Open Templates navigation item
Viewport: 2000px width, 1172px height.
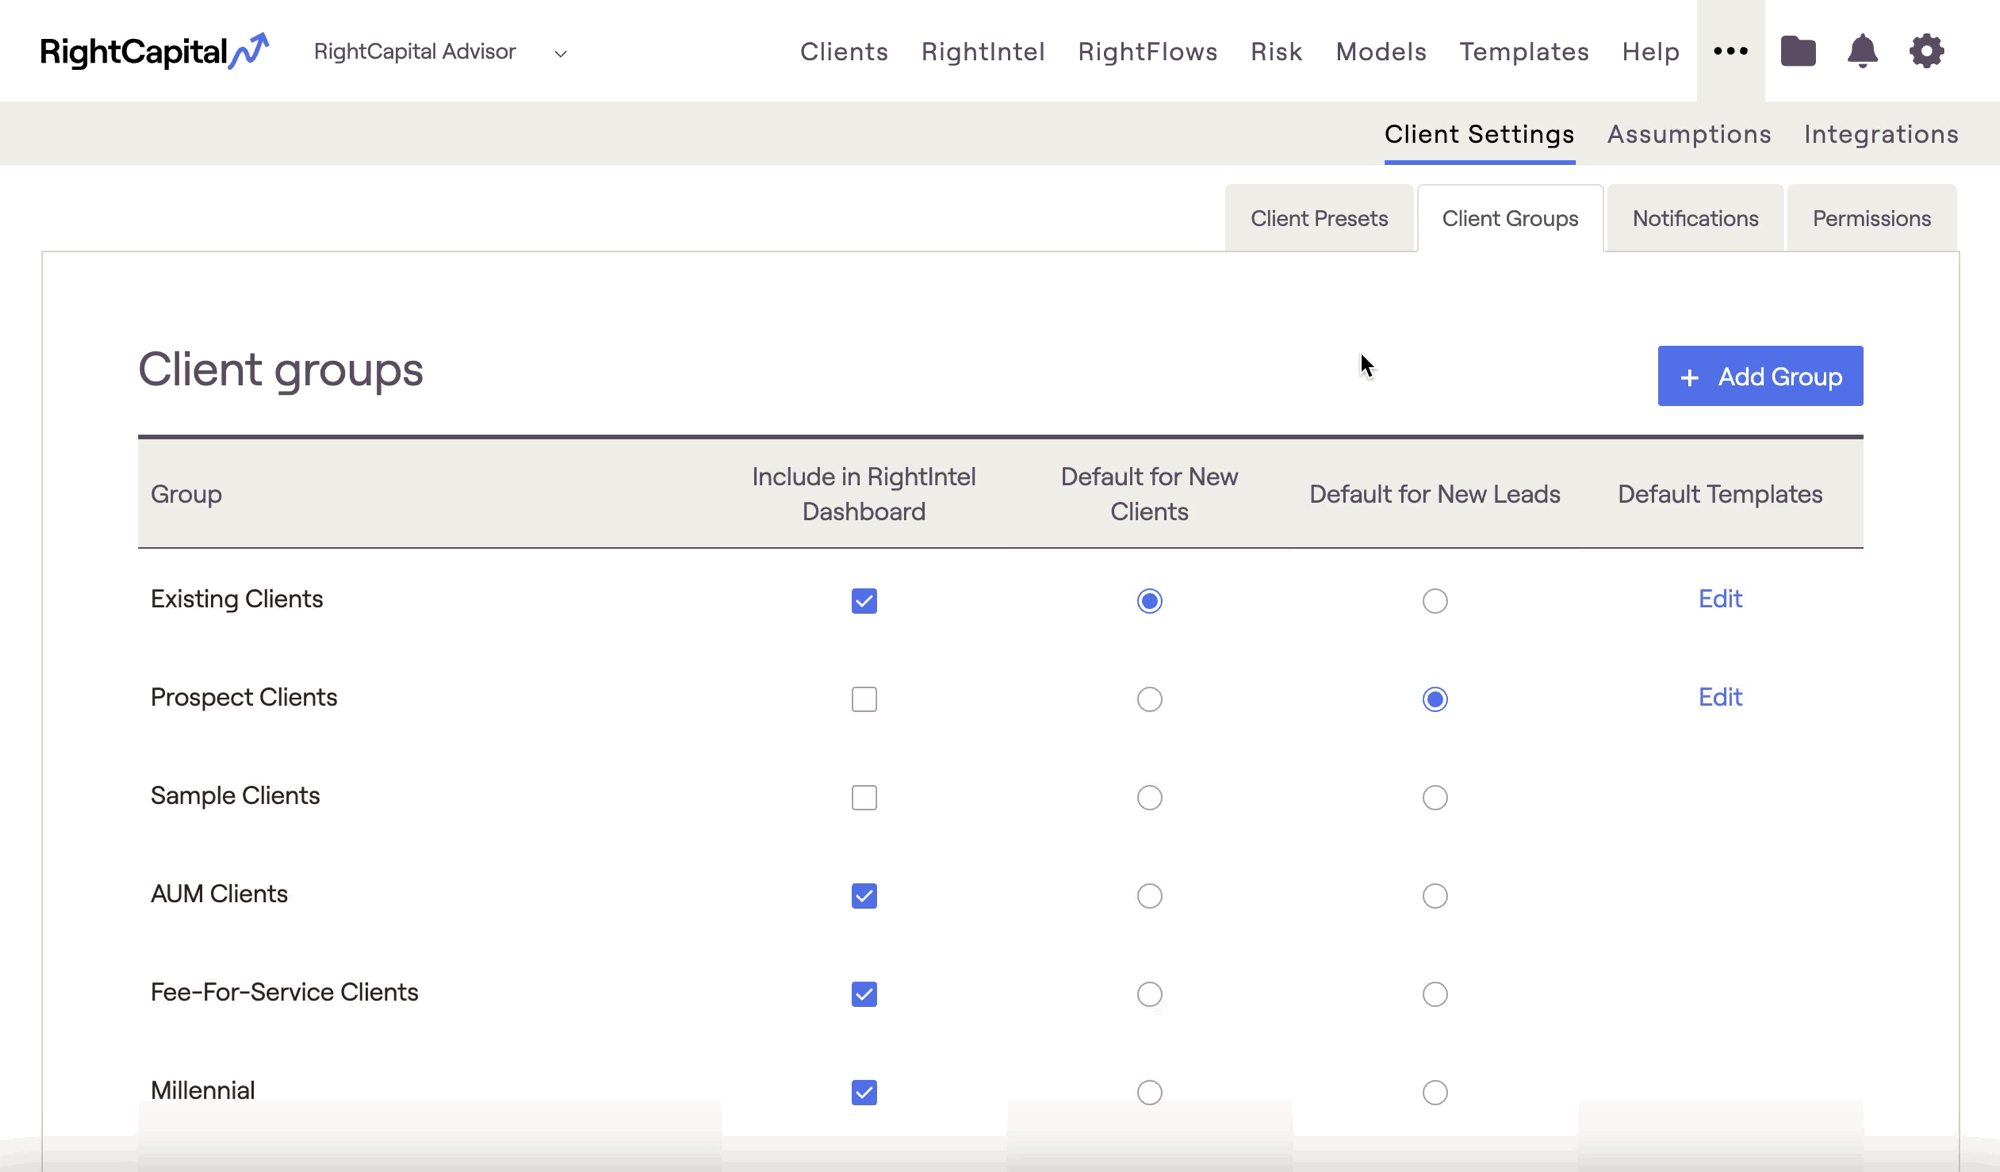[1524, 52]
